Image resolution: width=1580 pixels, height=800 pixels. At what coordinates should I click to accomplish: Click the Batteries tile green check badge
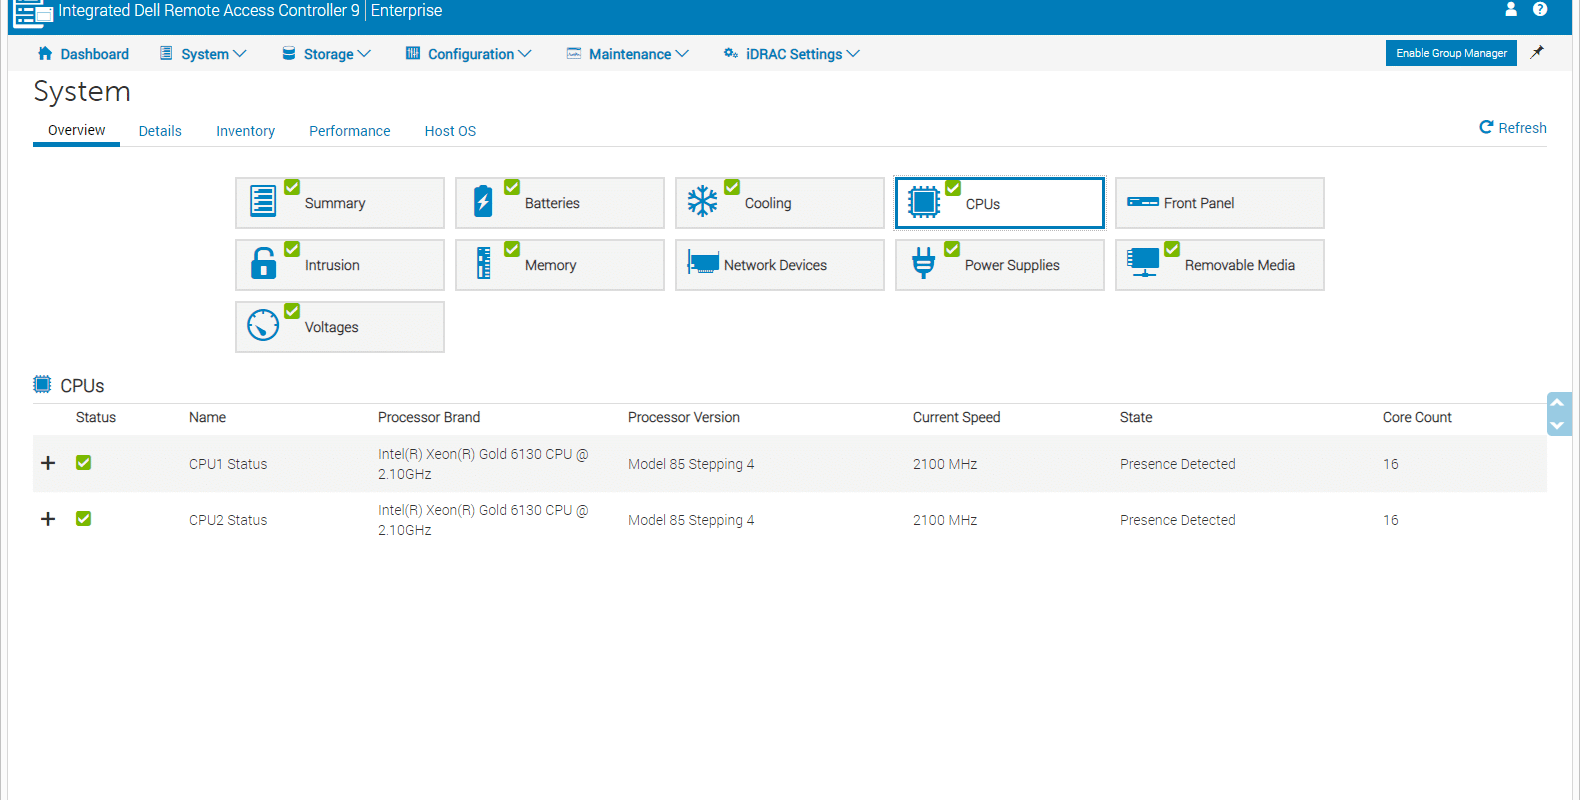pos(512,187)
